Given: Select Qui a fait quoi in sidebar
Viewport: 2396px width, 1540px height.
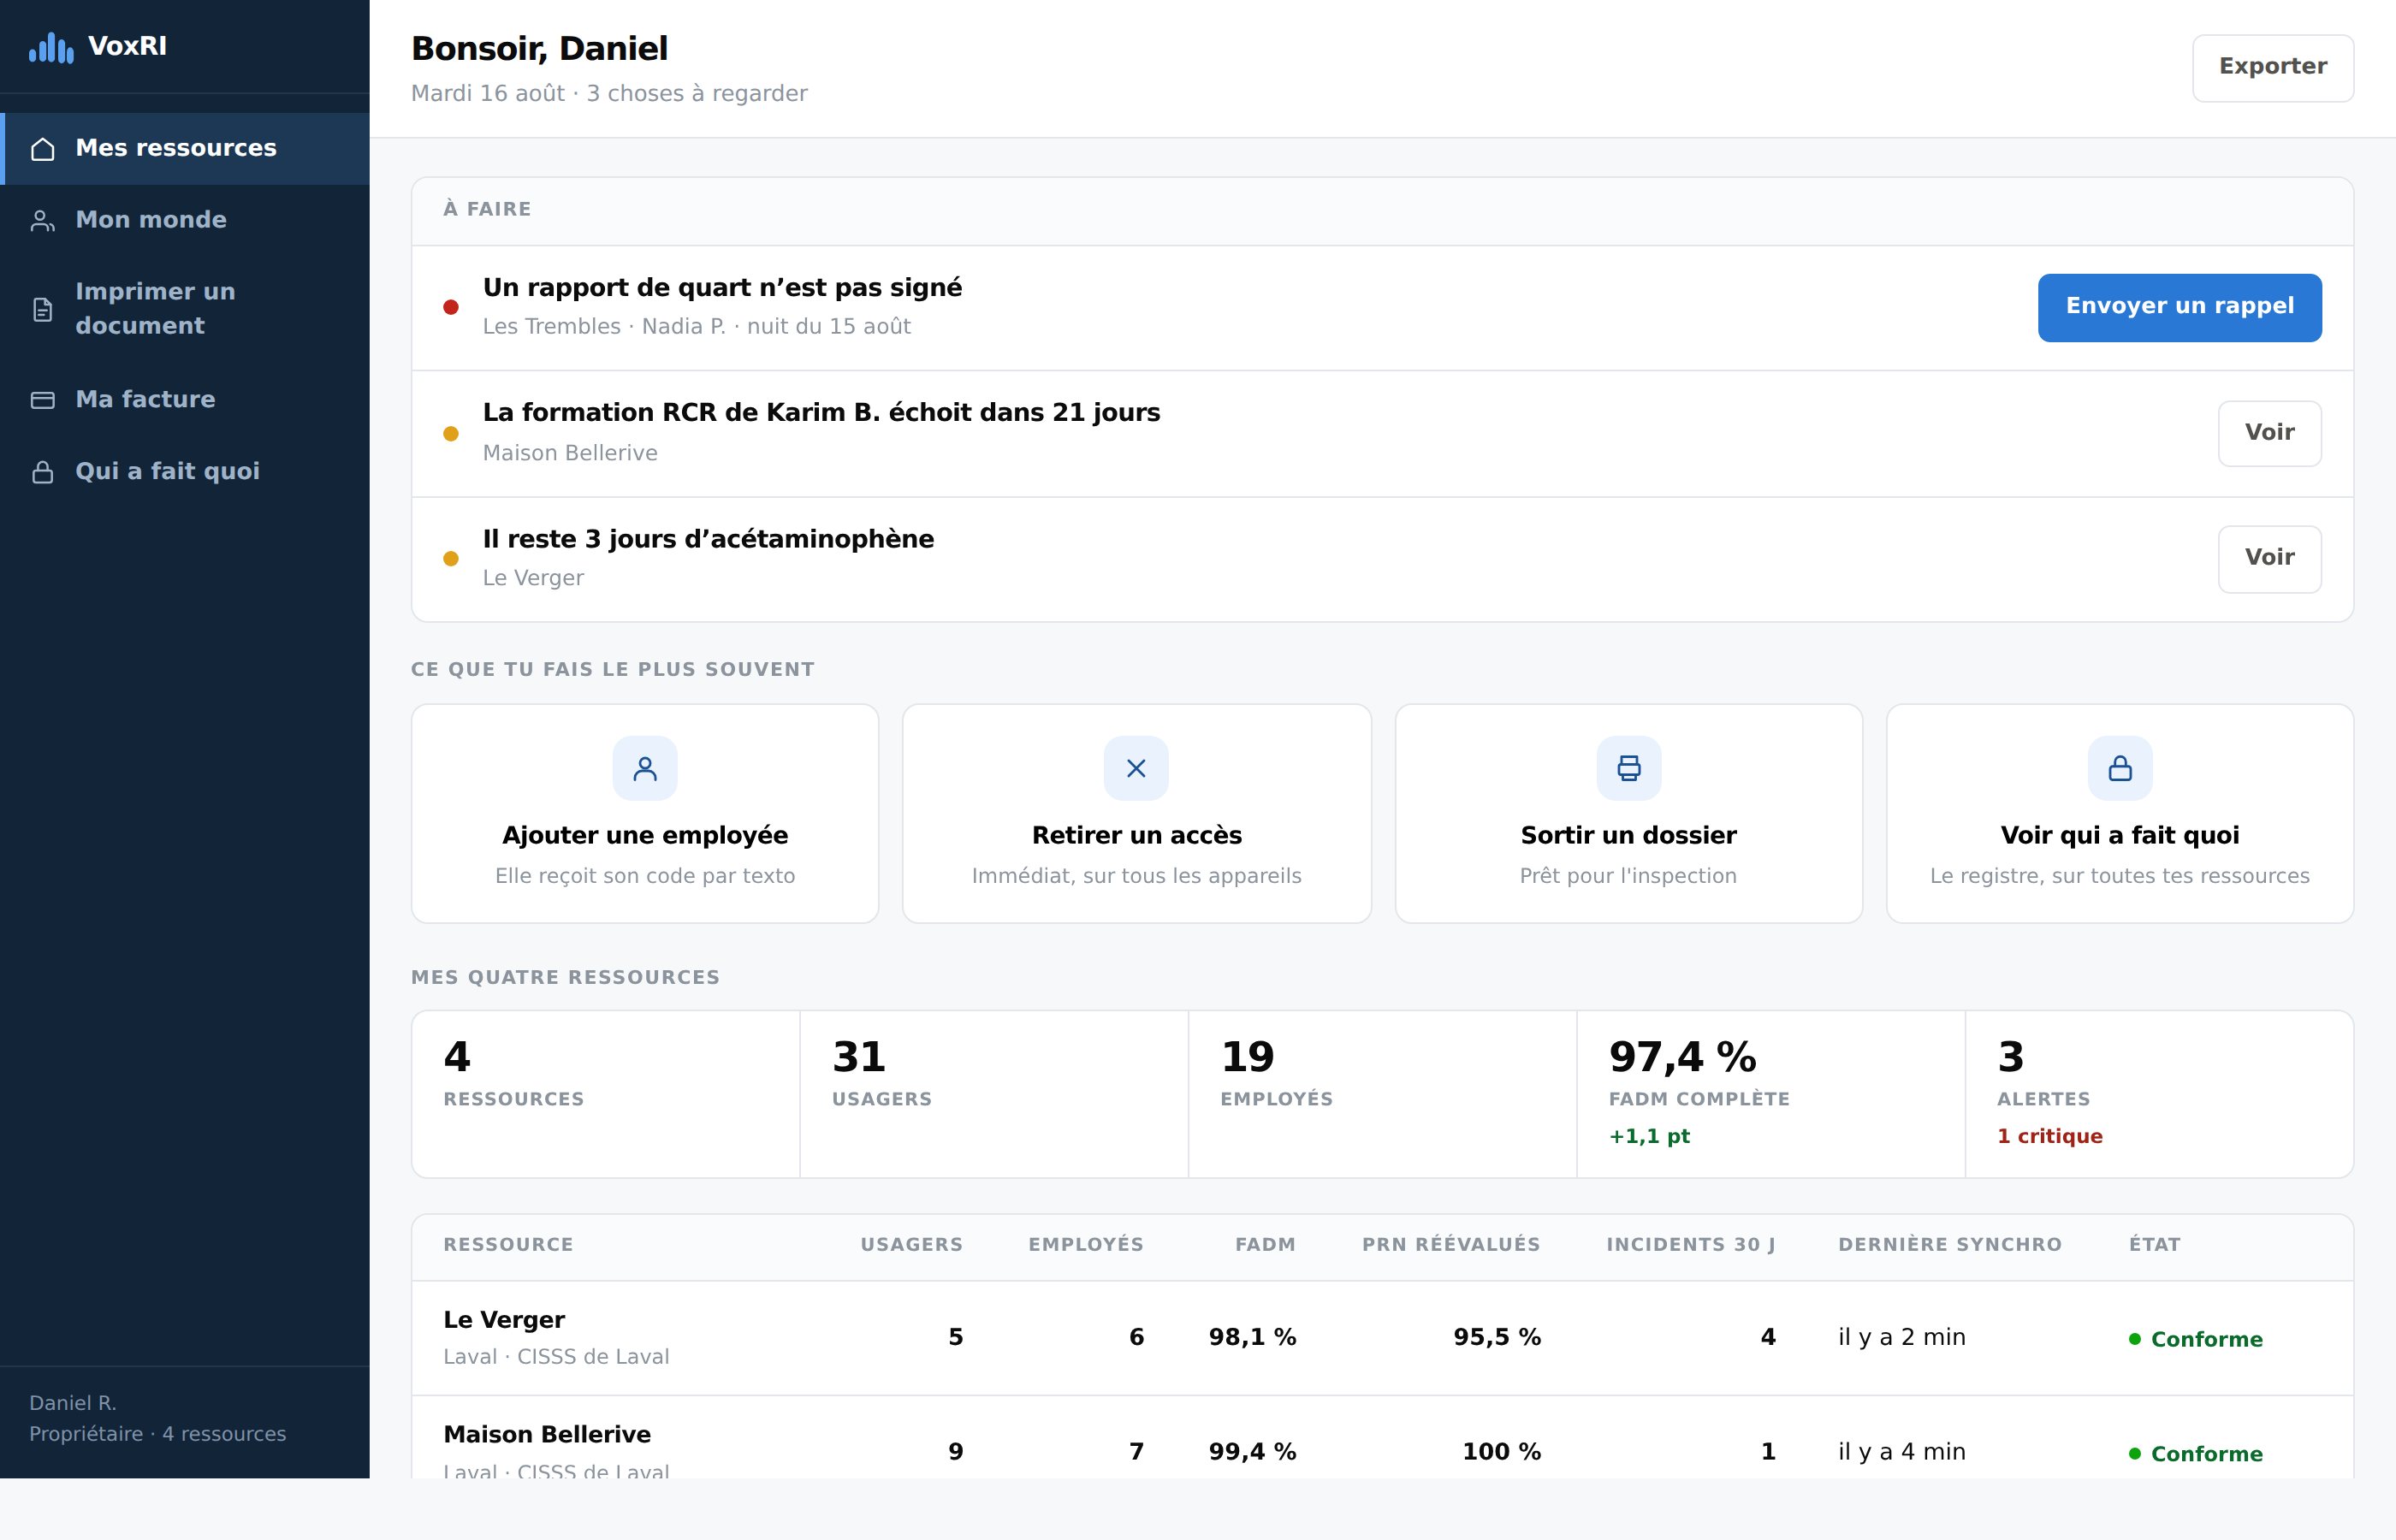Looking at the screenshot, I should click(x=185, y=471).
